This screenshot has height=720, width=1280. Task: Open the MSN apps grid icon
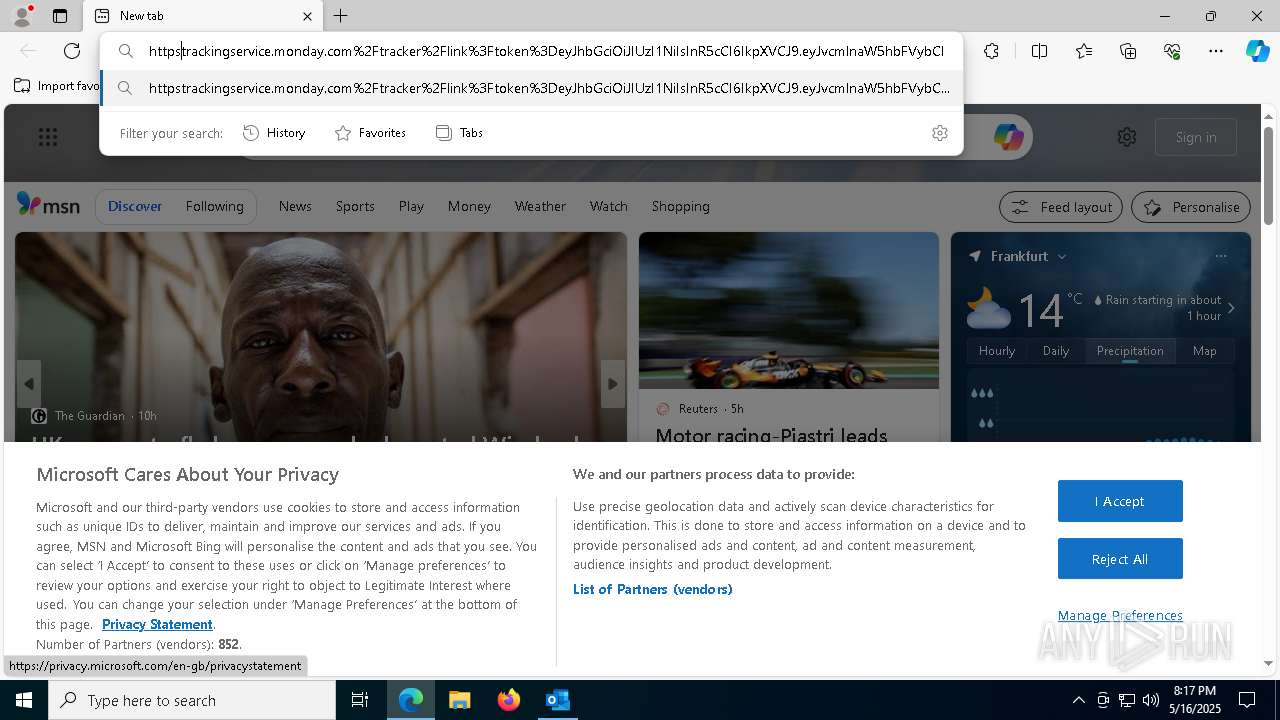48,137
